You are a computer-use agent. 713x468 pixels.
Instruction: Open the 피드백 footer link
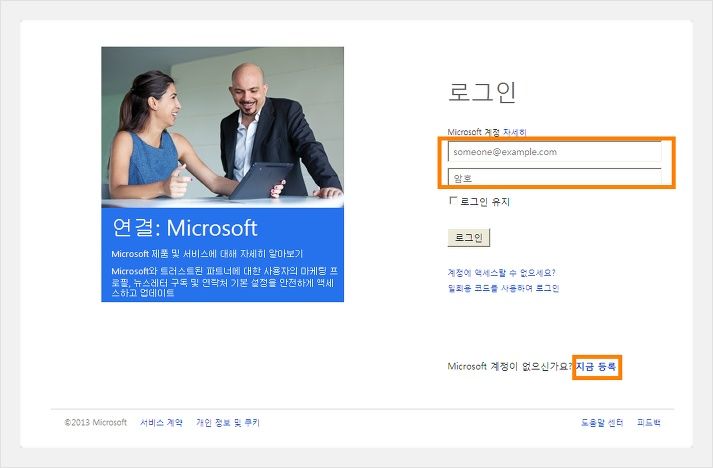click(x=649, y=423)
